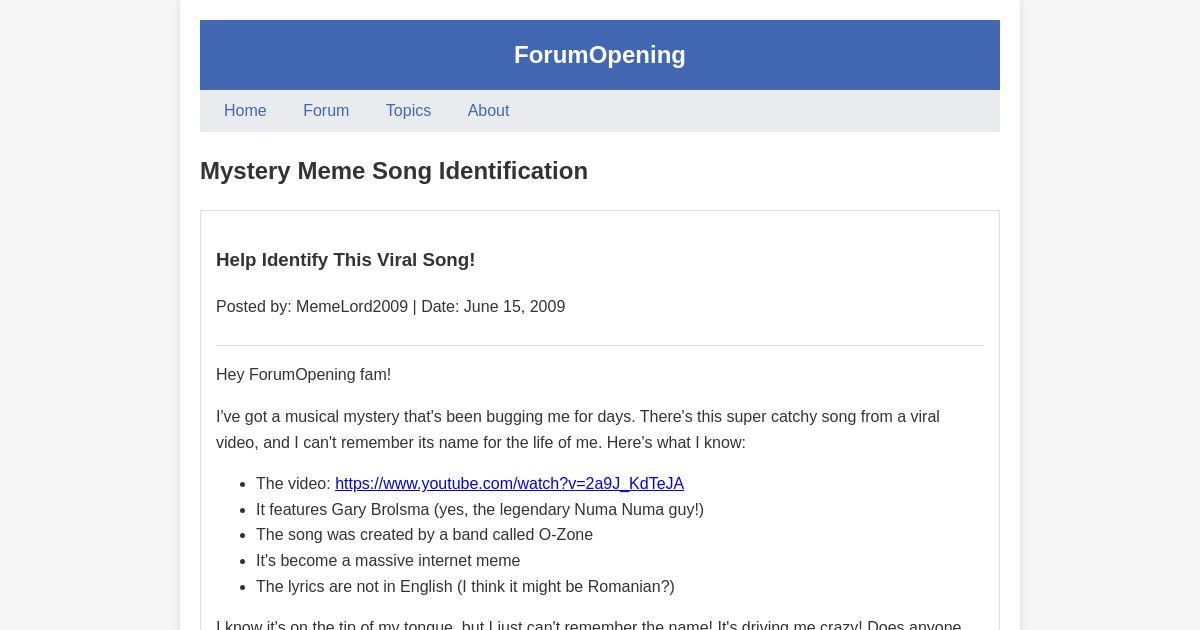The image size is (1200, 630).
Task: Select Topics in the navigation bar
Action: click(x=408, y=110)
